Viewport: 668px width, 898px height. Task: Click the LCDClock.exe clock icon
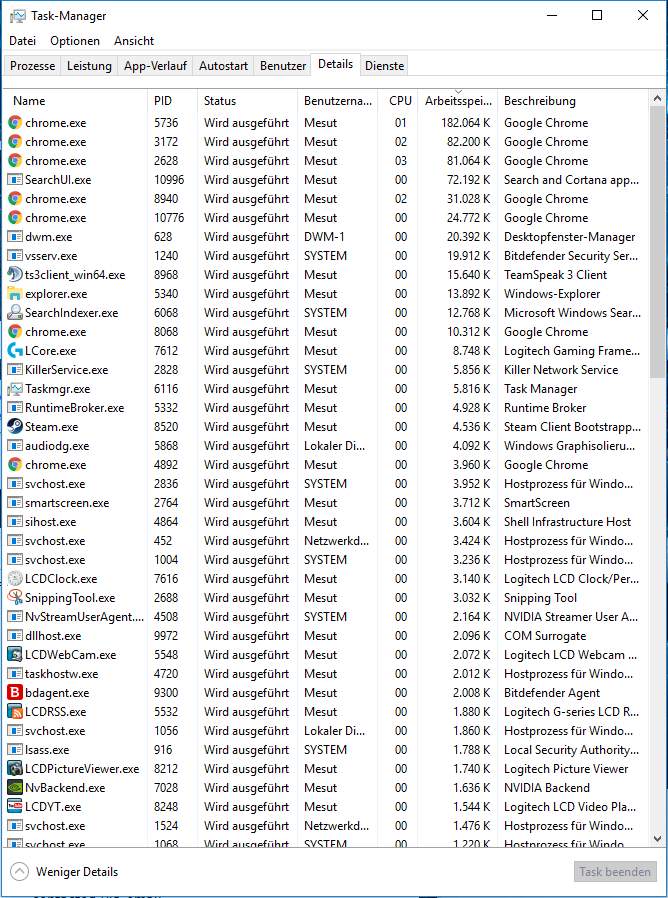(15, 578)
